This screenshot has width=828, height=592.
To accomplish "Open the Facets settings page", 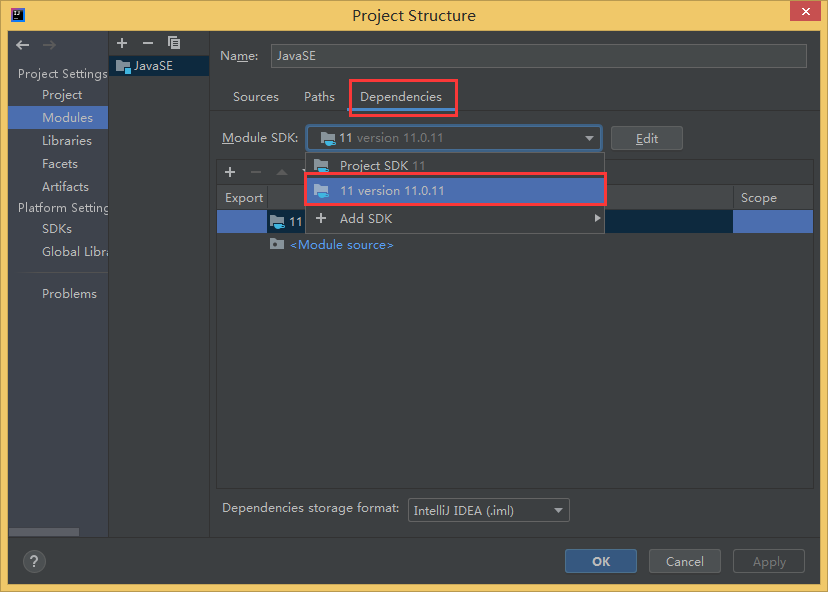I will [60, 164].
